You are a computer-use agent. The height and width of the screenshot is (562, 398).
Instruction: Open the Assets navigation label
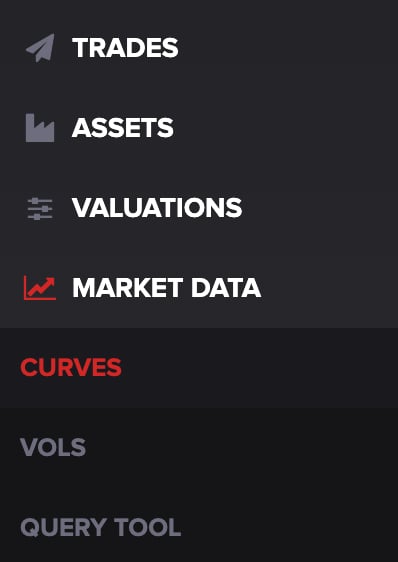(x=123, y=128)
